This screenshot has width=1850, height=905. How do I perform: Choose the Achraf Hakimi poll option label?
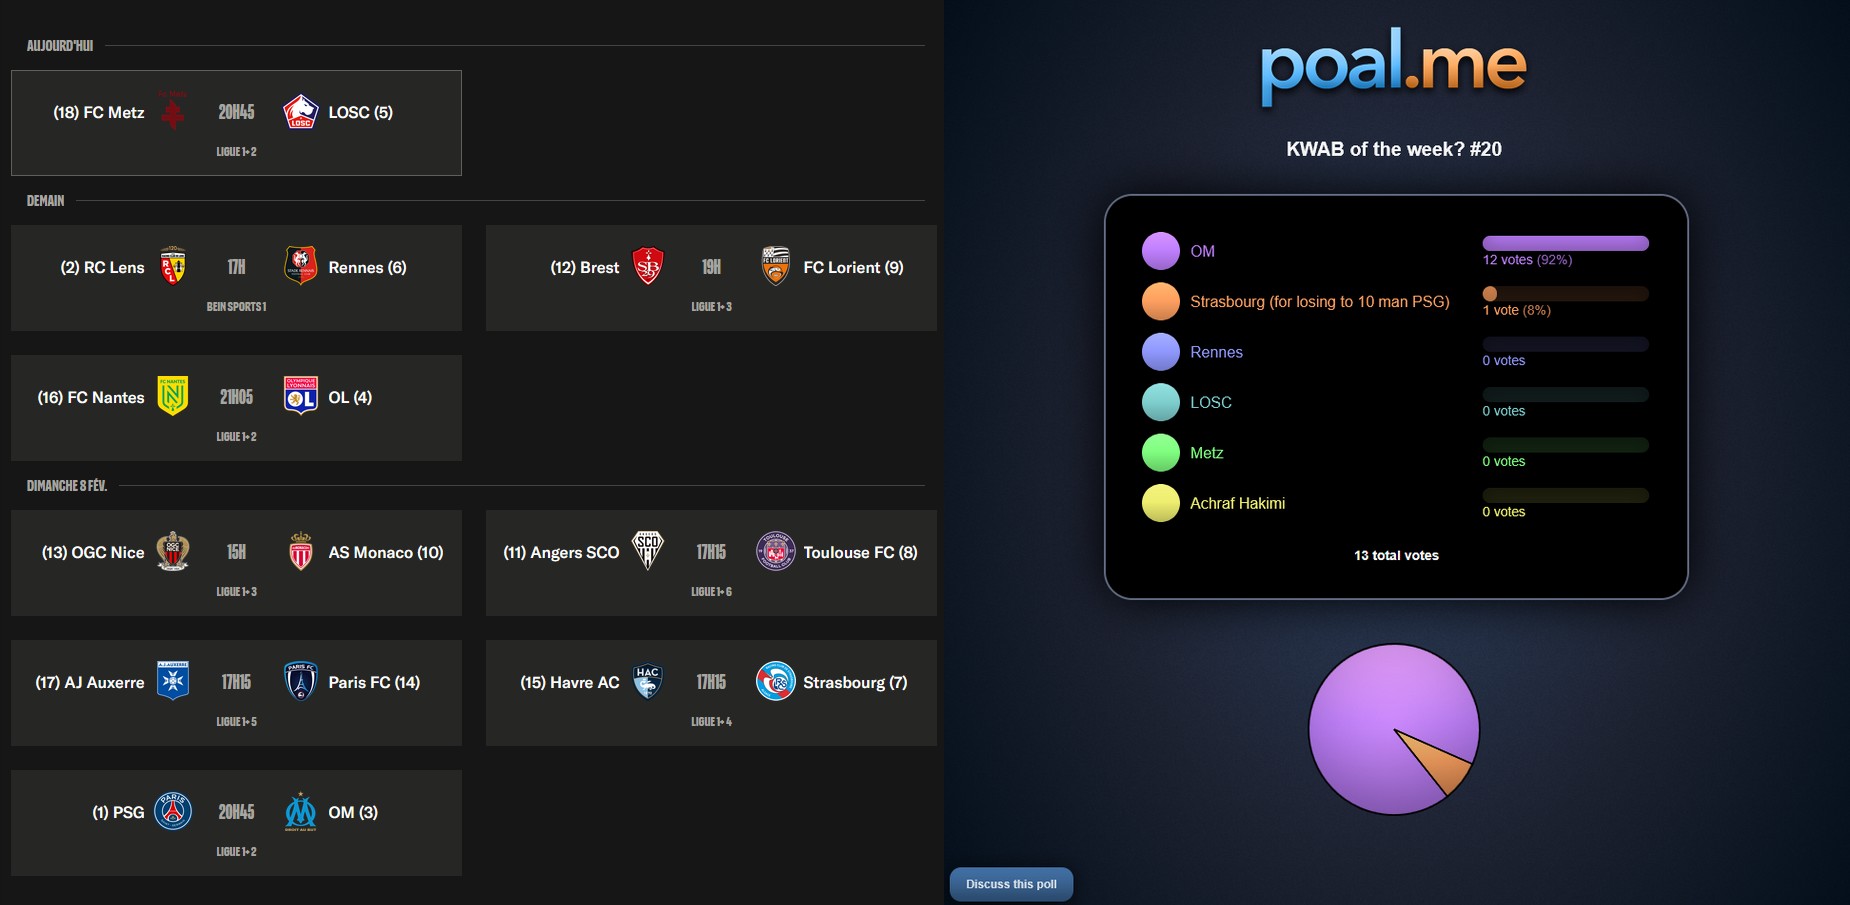coord(1237,503)
